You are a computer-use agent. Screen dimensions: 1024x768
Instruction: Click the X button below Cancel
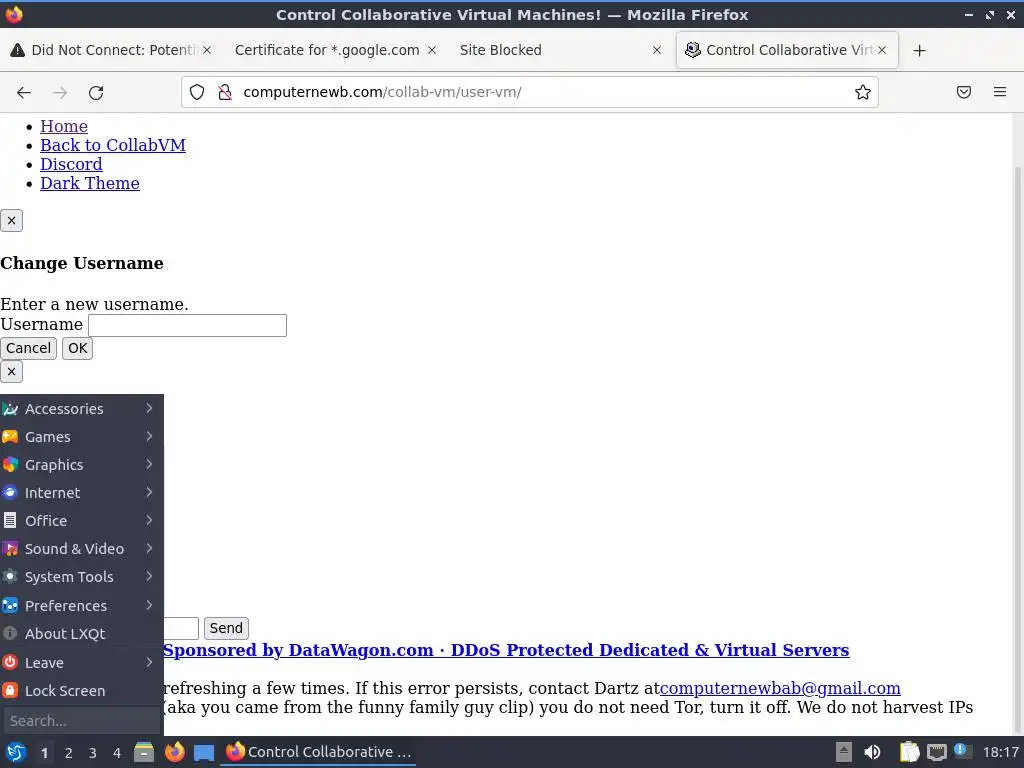point(11,372)
